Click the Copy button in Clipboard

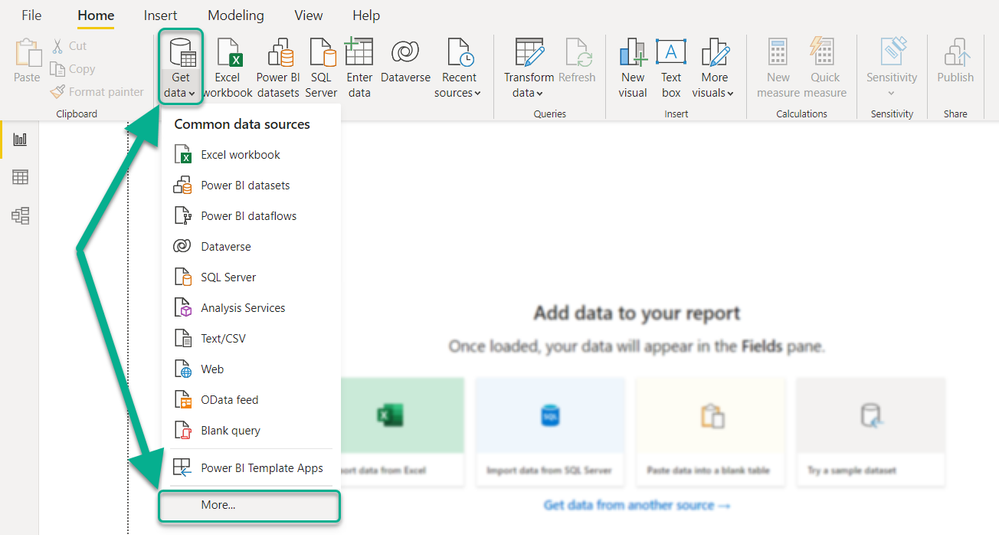coord(73,69)
